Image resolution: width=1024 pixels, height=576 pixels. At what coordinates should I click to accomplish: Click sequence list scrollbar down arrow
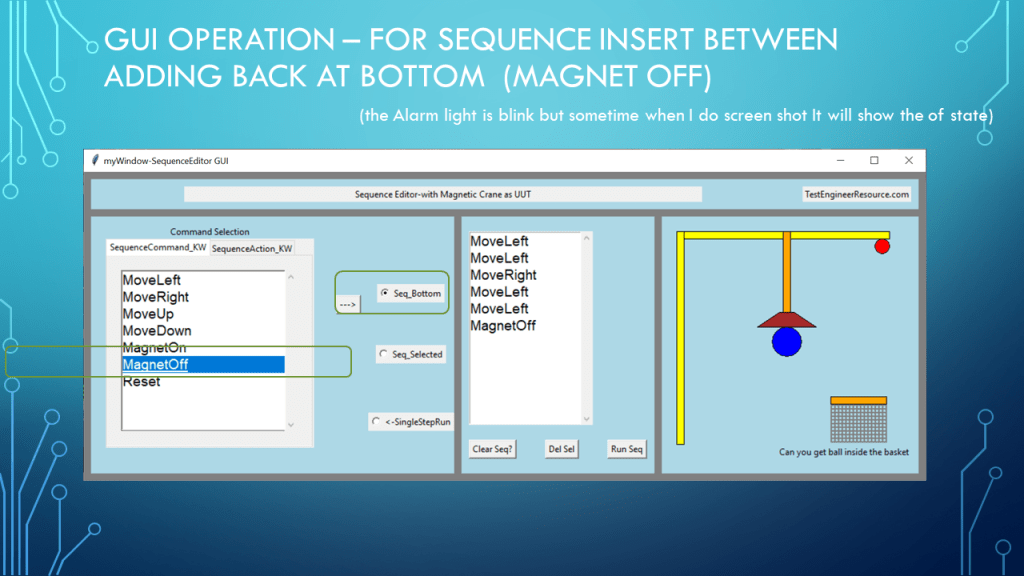pyautogui.click(x=587, y=419)
